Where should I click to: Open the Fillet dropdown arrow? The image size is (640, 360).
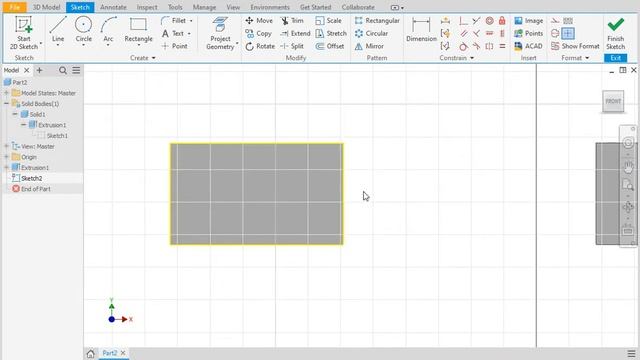tap(191, 21)
